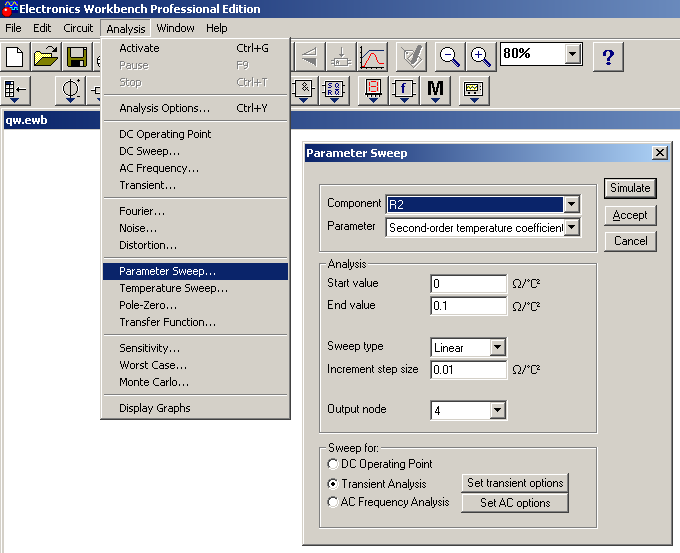
Task: Expand the Component R2 dropdown
Action: (x=572, y=204)
